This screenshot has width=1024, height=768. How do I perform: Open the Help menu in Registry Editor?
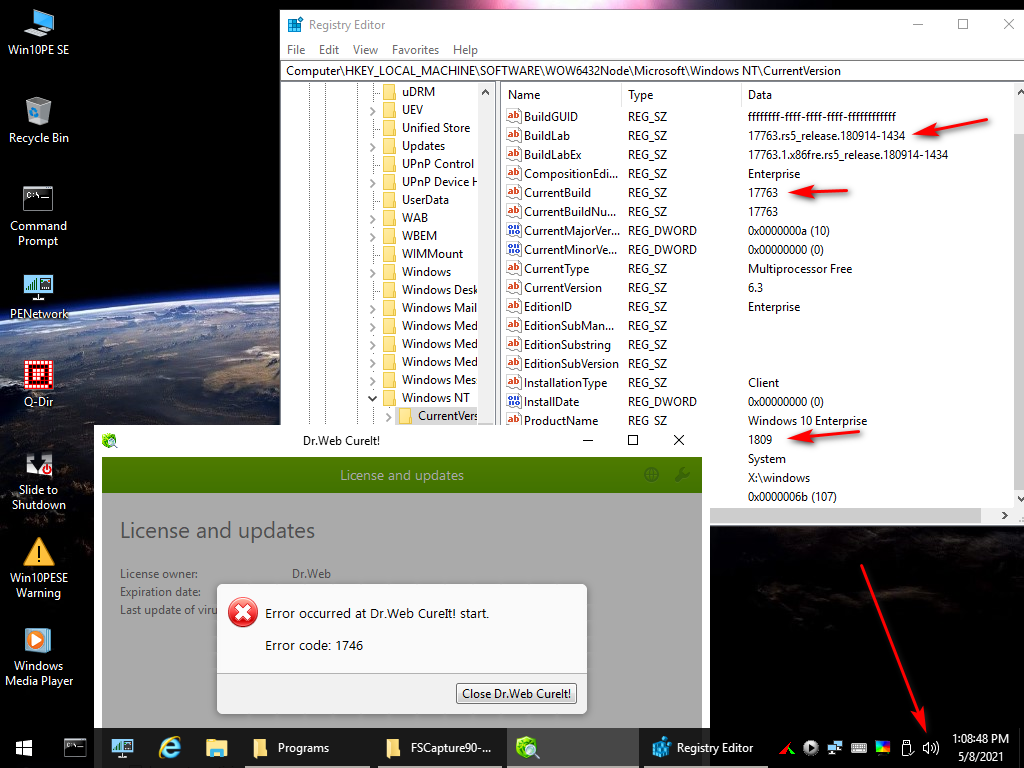[x=465, y=50]
